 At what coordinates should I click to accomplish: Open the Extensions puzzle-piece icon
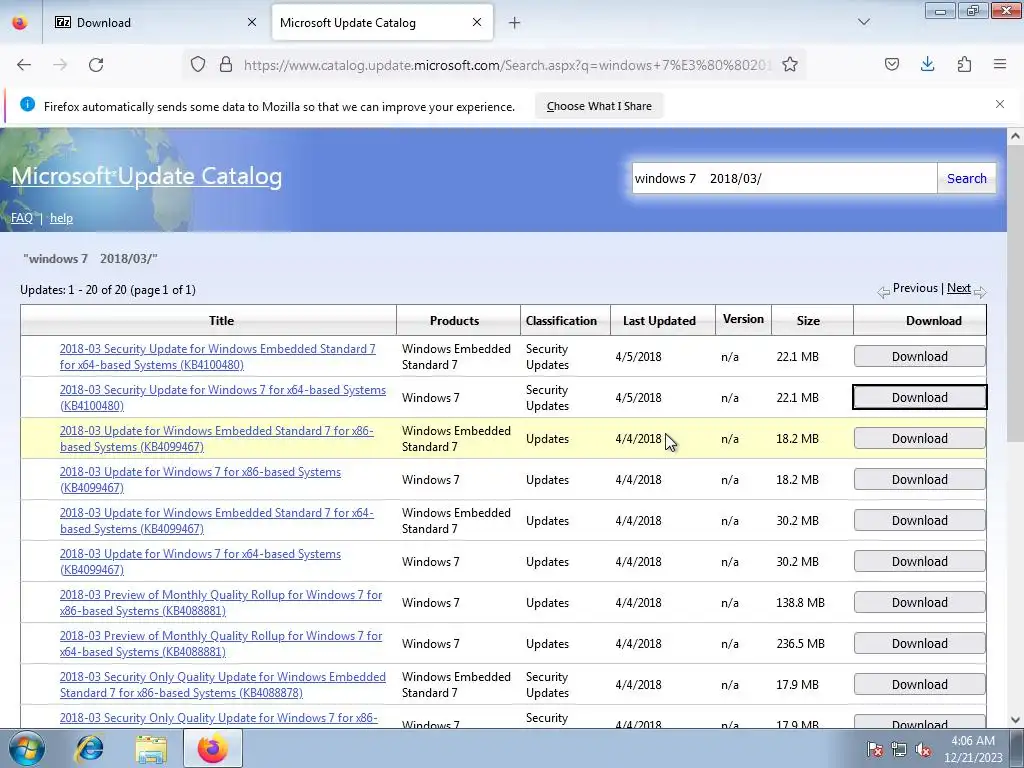(964, 64)
